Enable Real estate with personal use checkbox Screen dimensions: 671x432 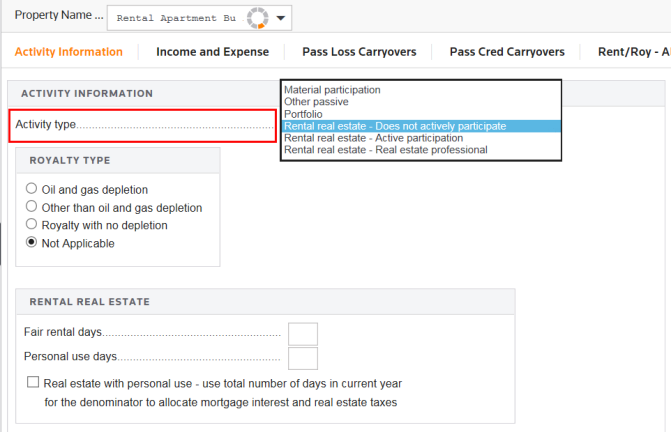point(34,383)
